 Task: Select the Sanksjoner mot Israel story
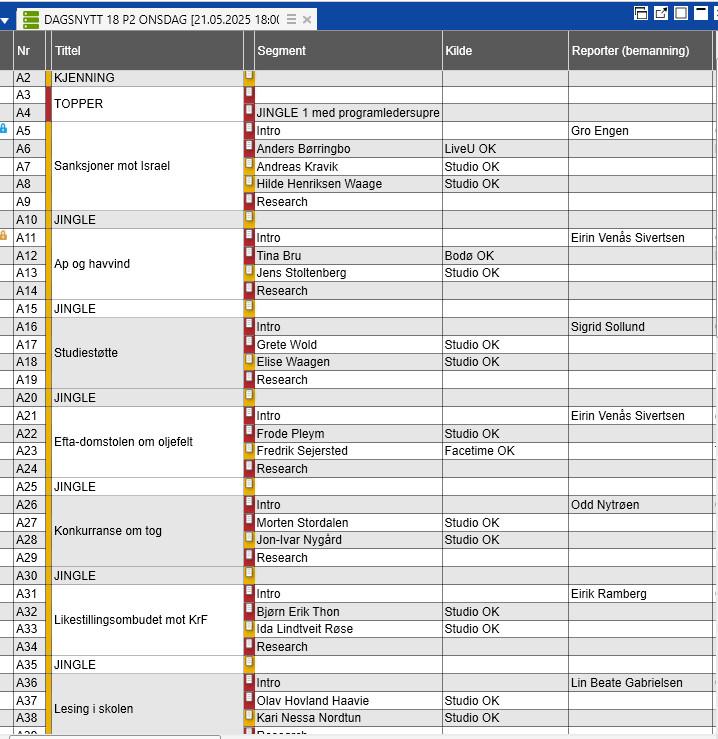(x=147, y=166)
